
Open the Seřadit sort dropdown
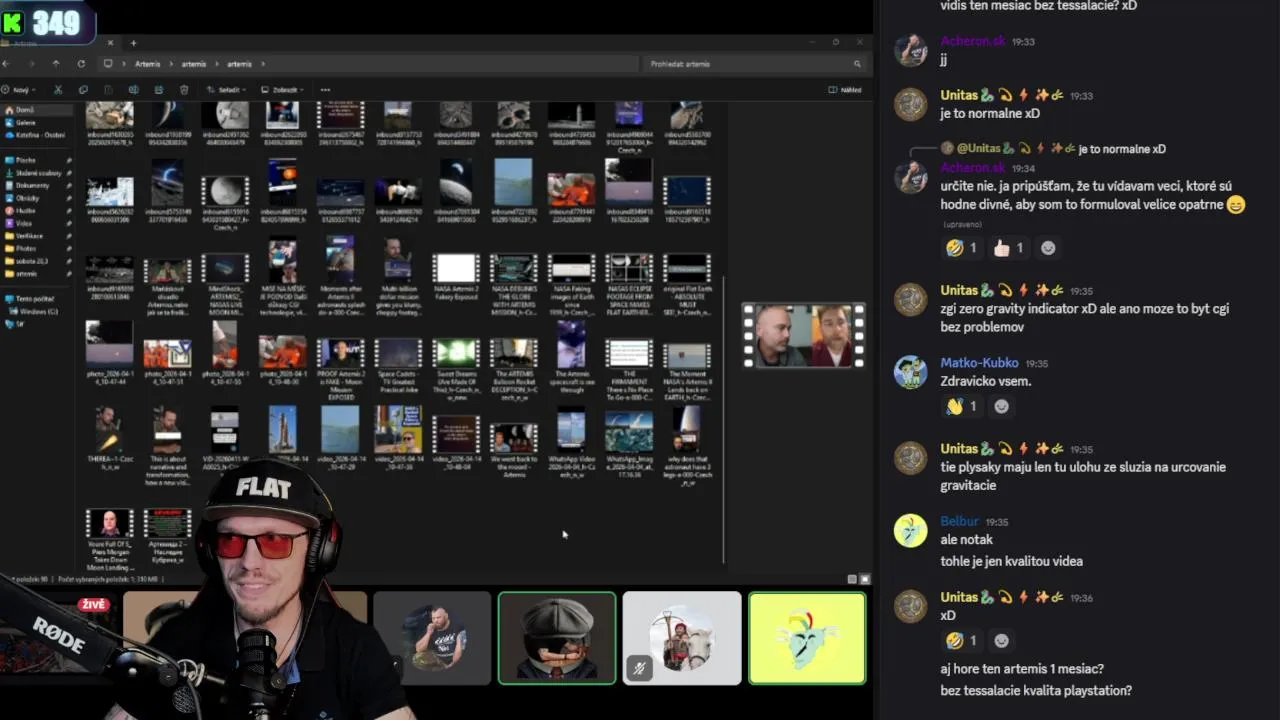227,90
